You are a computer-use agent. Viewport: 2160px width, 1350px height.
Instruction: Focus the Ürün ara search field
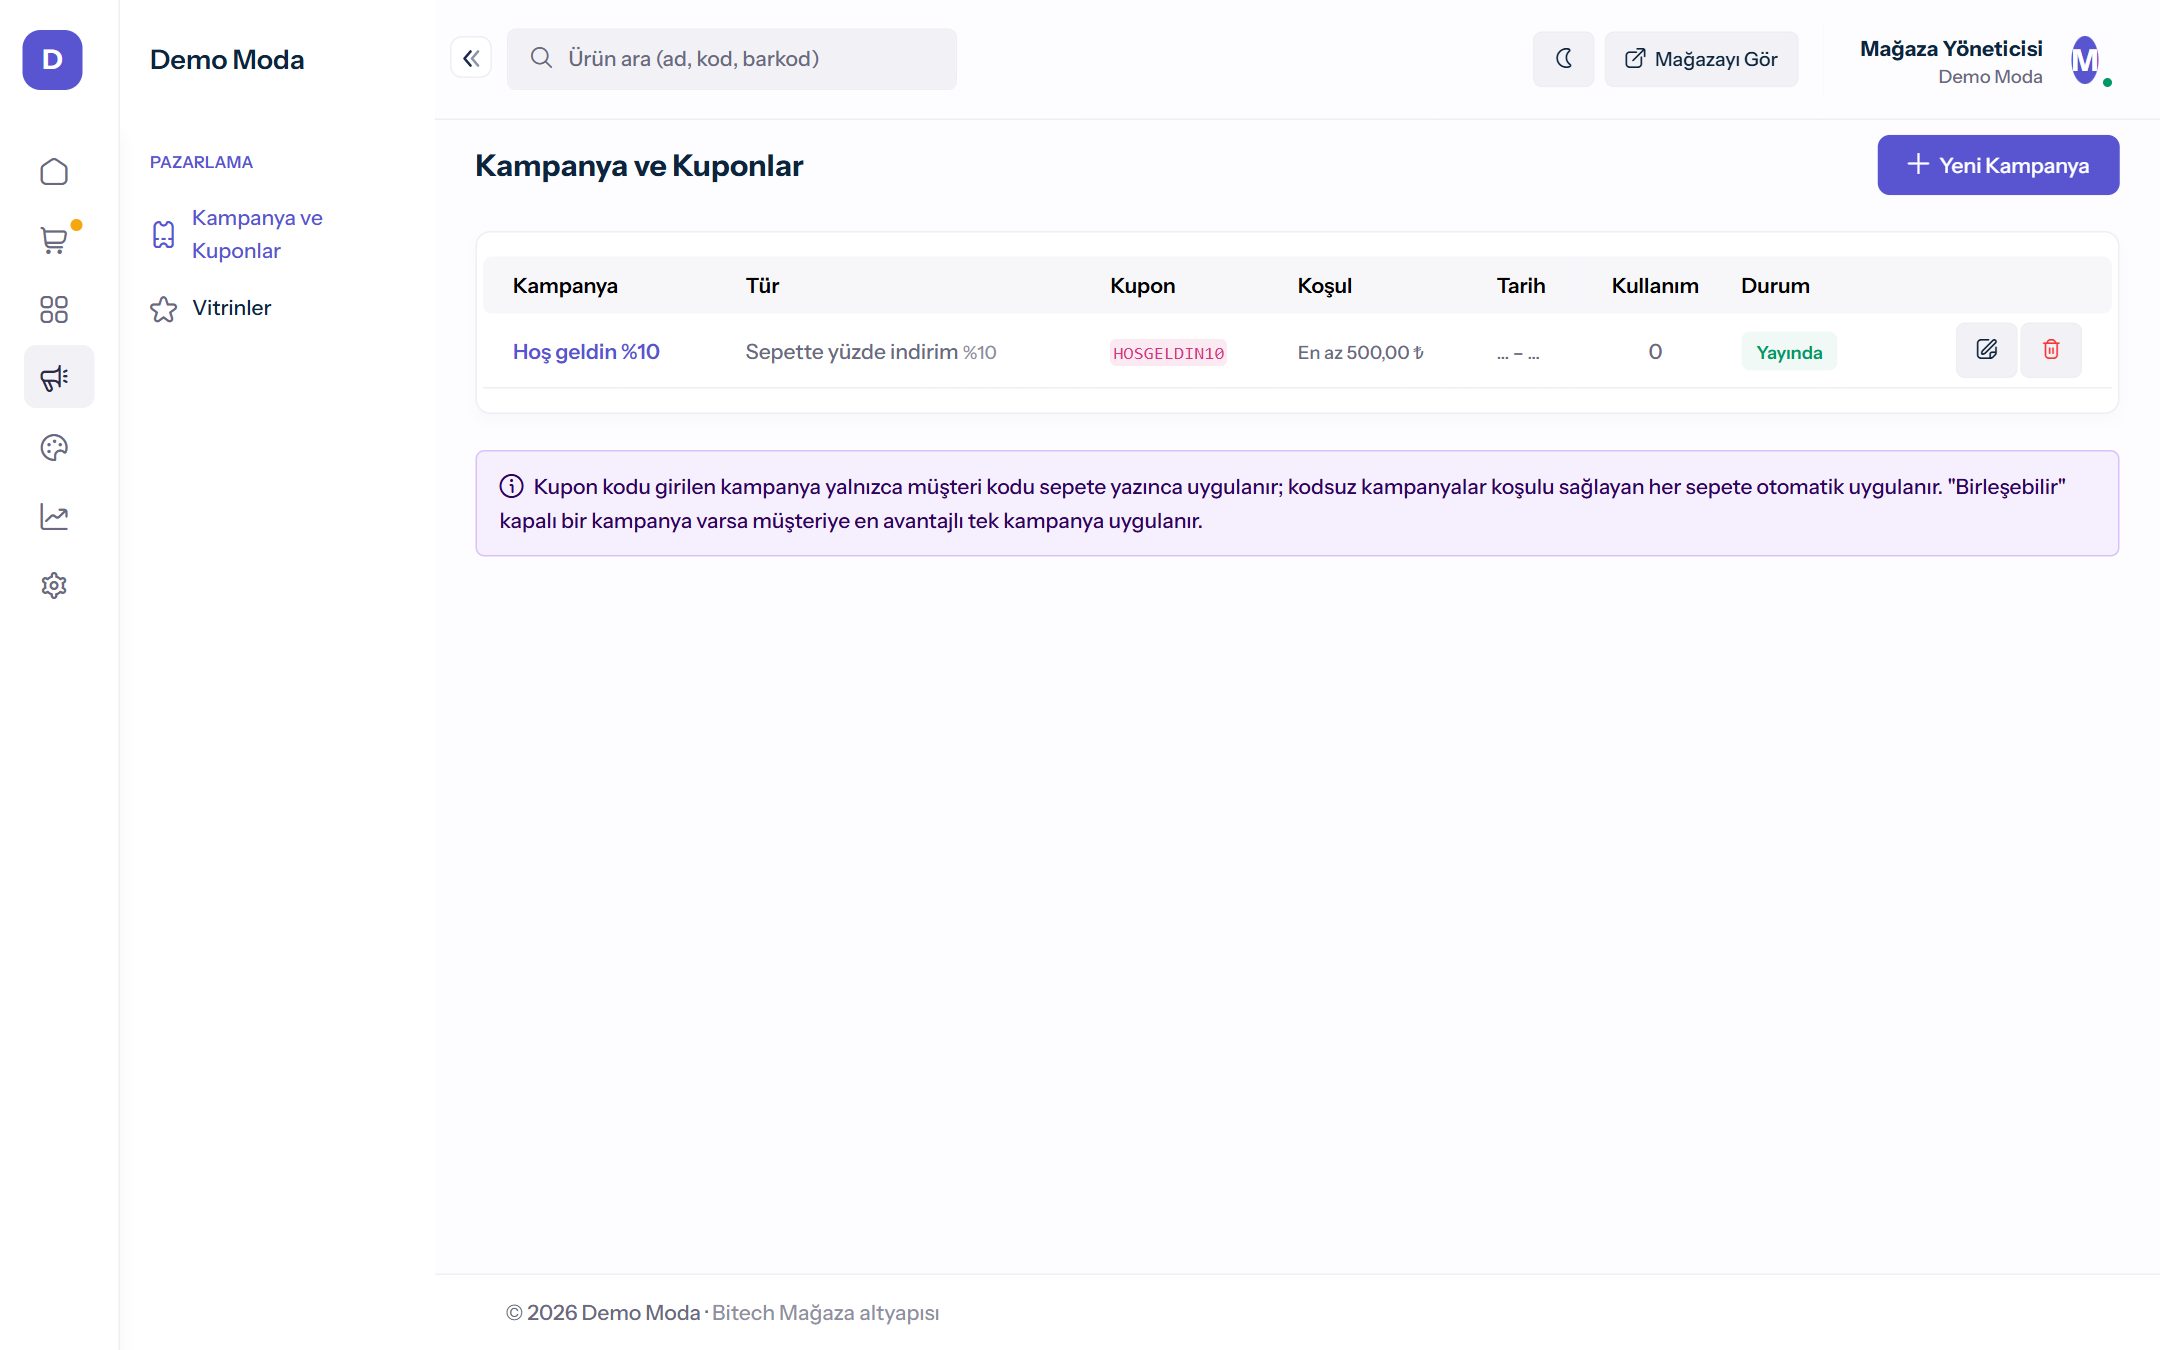pyautogui.click(x=732, y=59)
